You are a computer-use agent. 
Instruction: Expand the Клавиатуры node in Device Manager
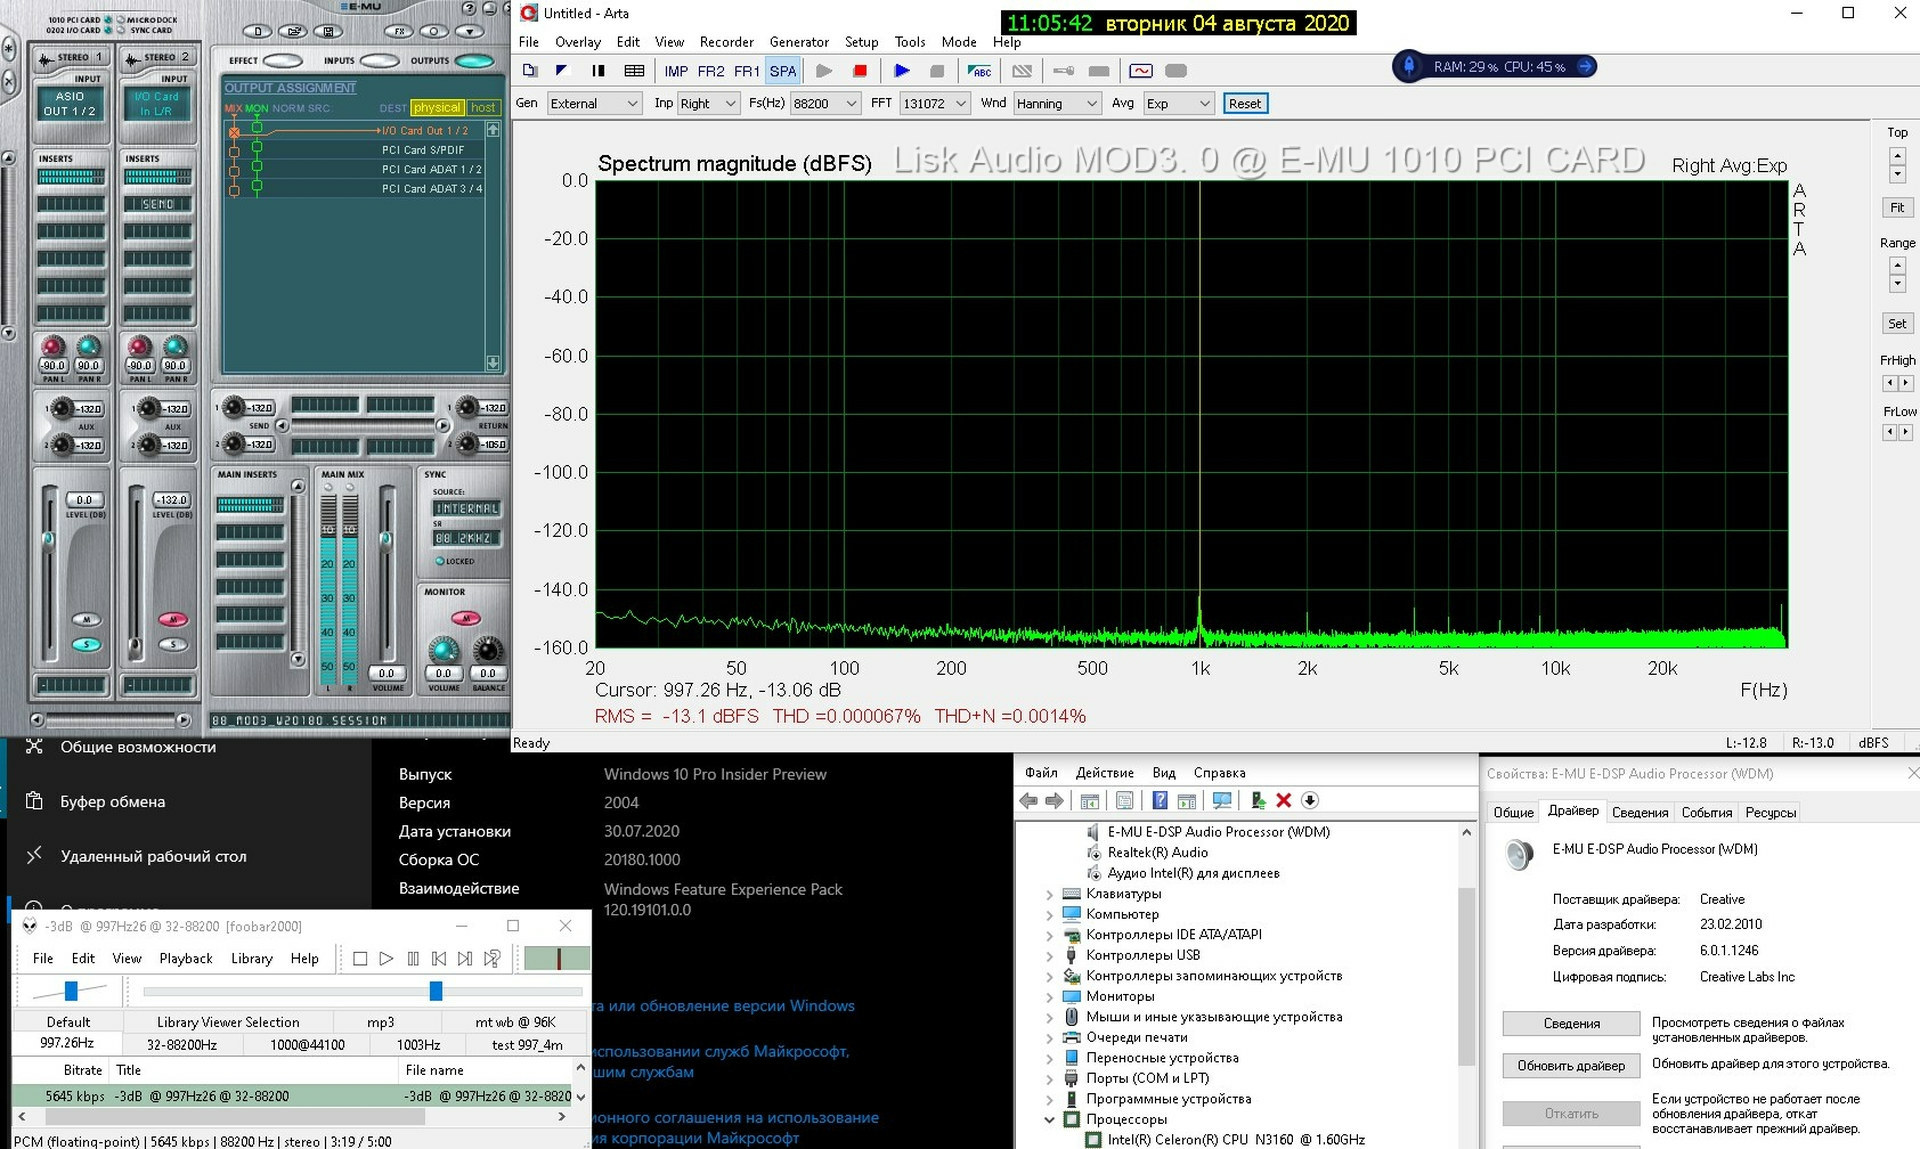point(1049,895)
